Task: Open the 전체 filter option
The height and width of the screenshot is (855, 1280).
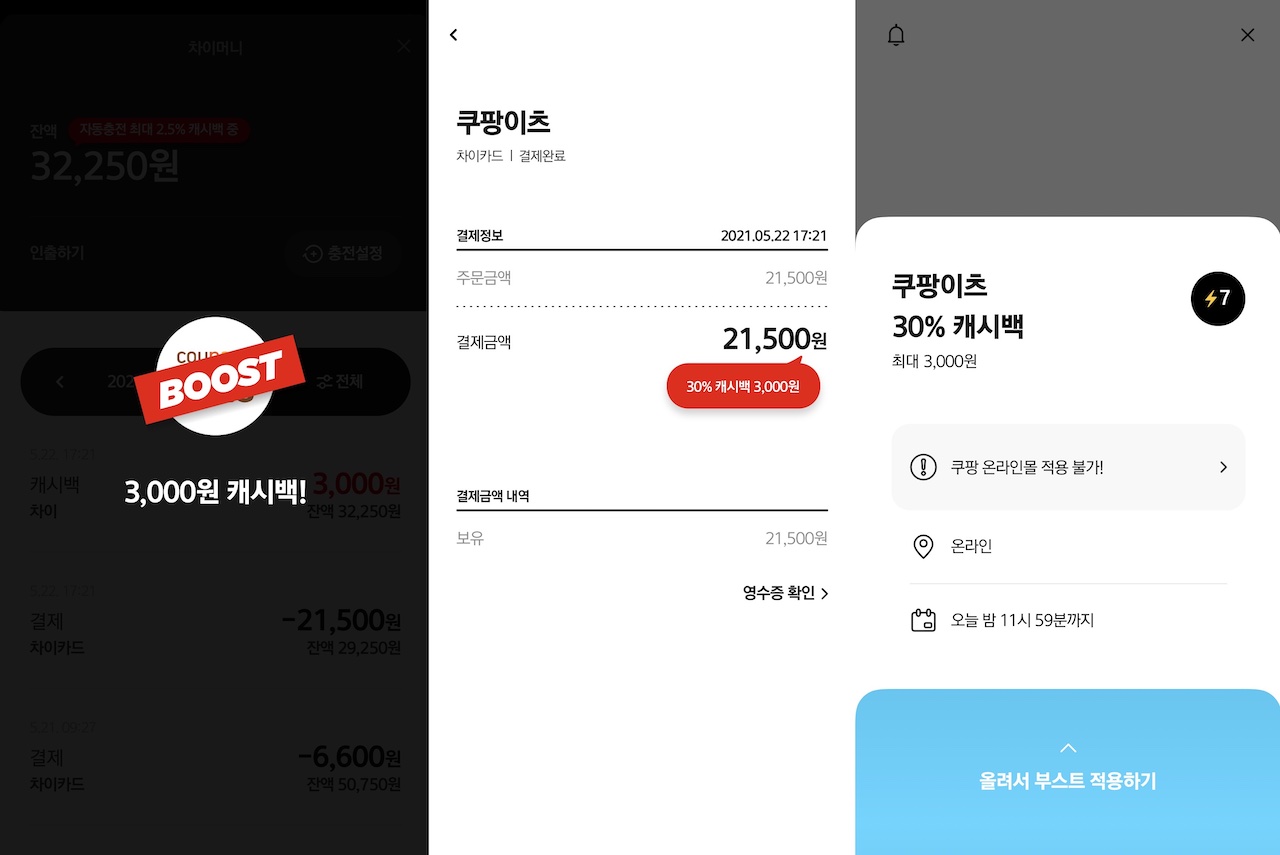Action: point(340,382)
